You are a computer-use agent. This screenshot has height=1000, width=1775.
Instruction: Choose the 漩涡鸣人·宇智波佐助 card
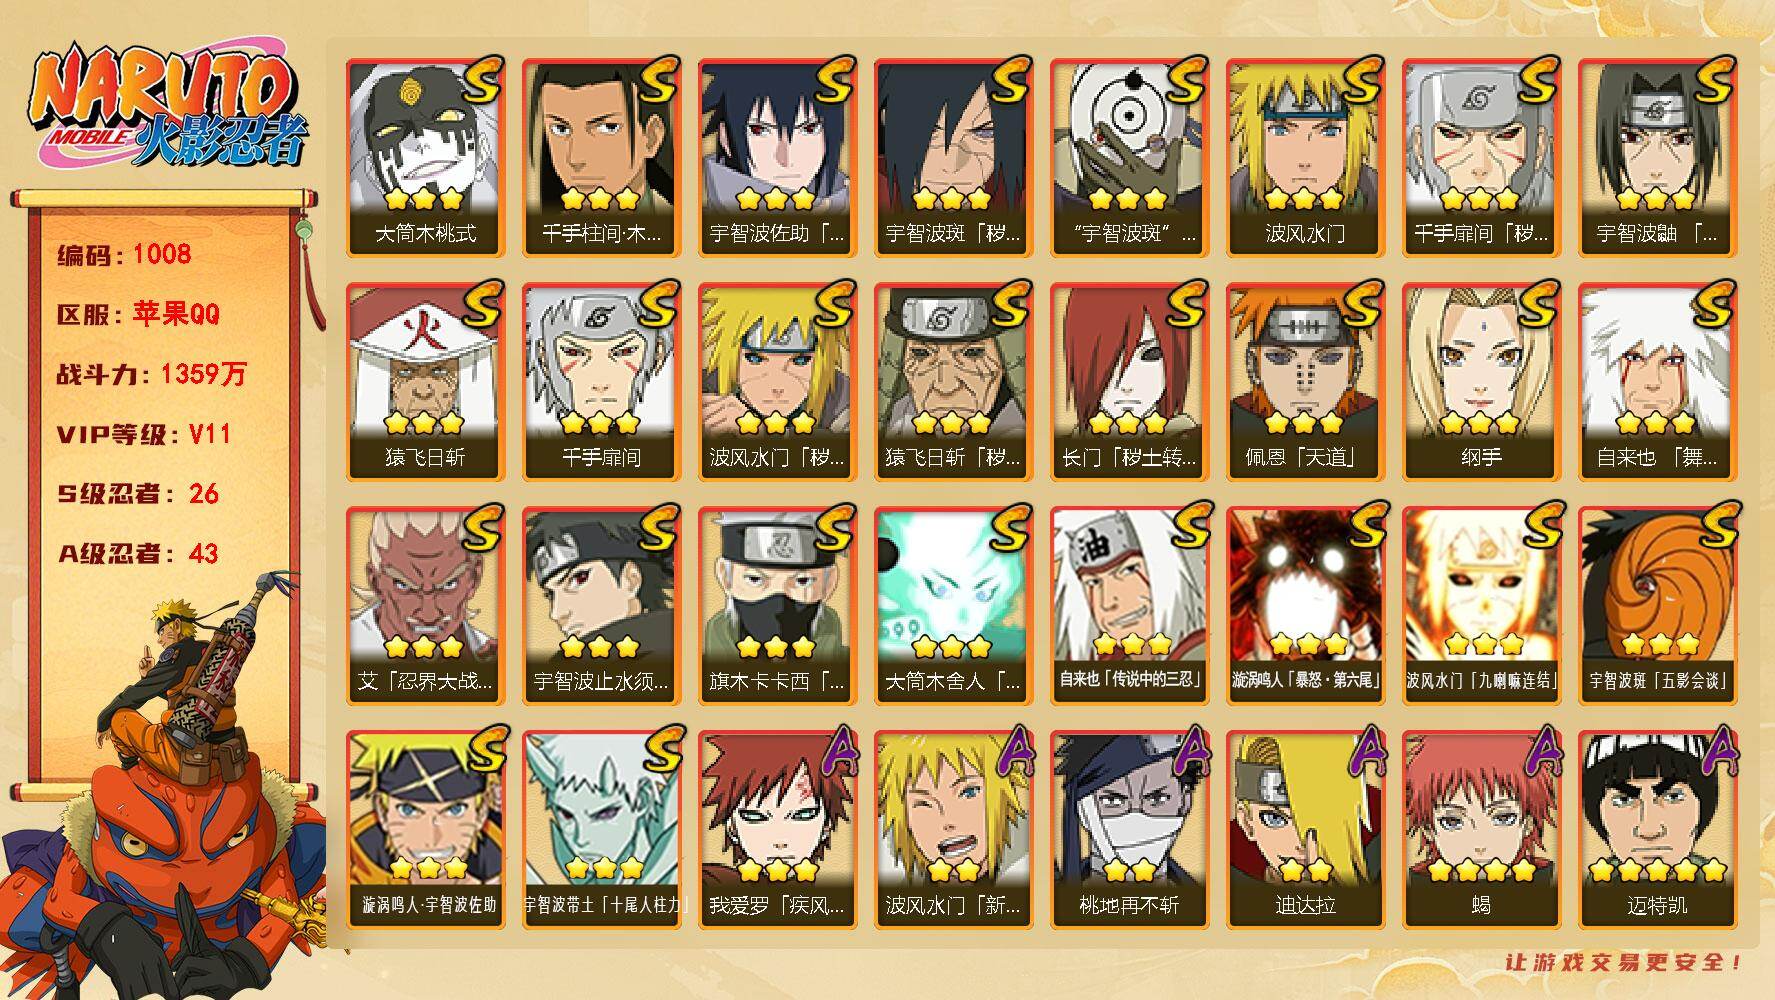point(425,829)
